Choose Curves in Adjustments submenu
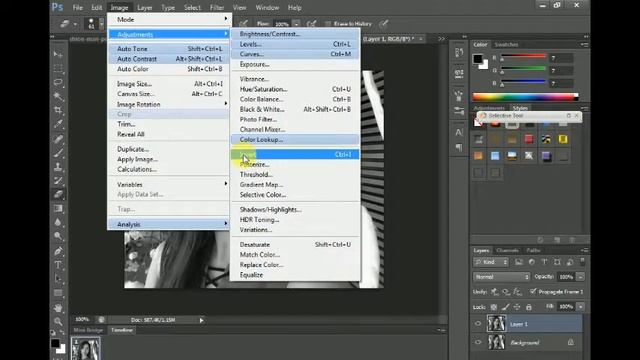640x360 pixels. point(295,54)
